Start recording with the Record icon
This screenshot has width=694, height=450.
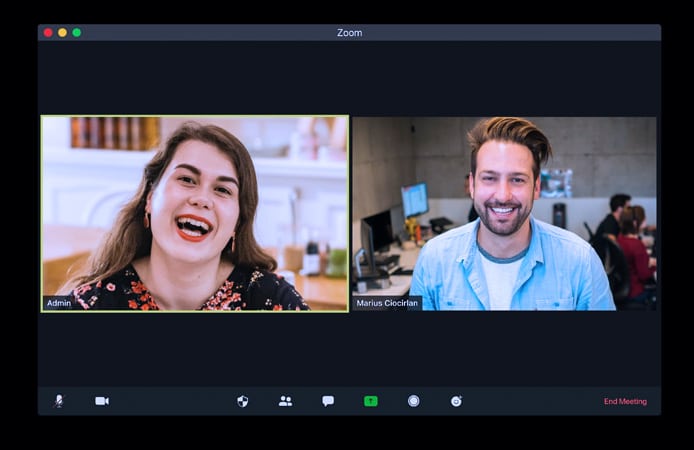413,401
